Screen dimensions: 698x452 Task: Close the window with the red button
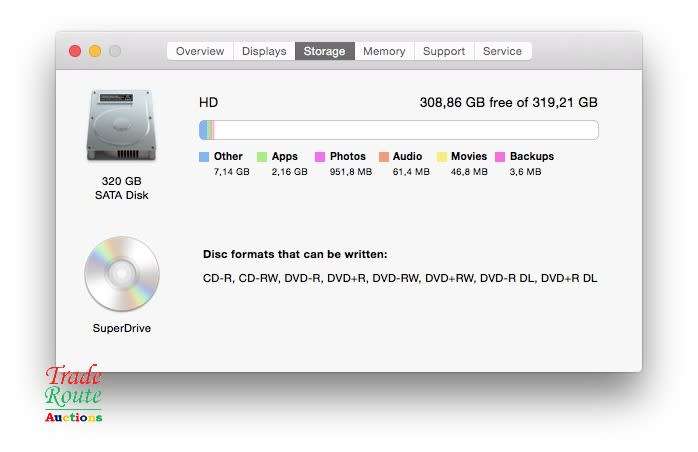point(75,51)
